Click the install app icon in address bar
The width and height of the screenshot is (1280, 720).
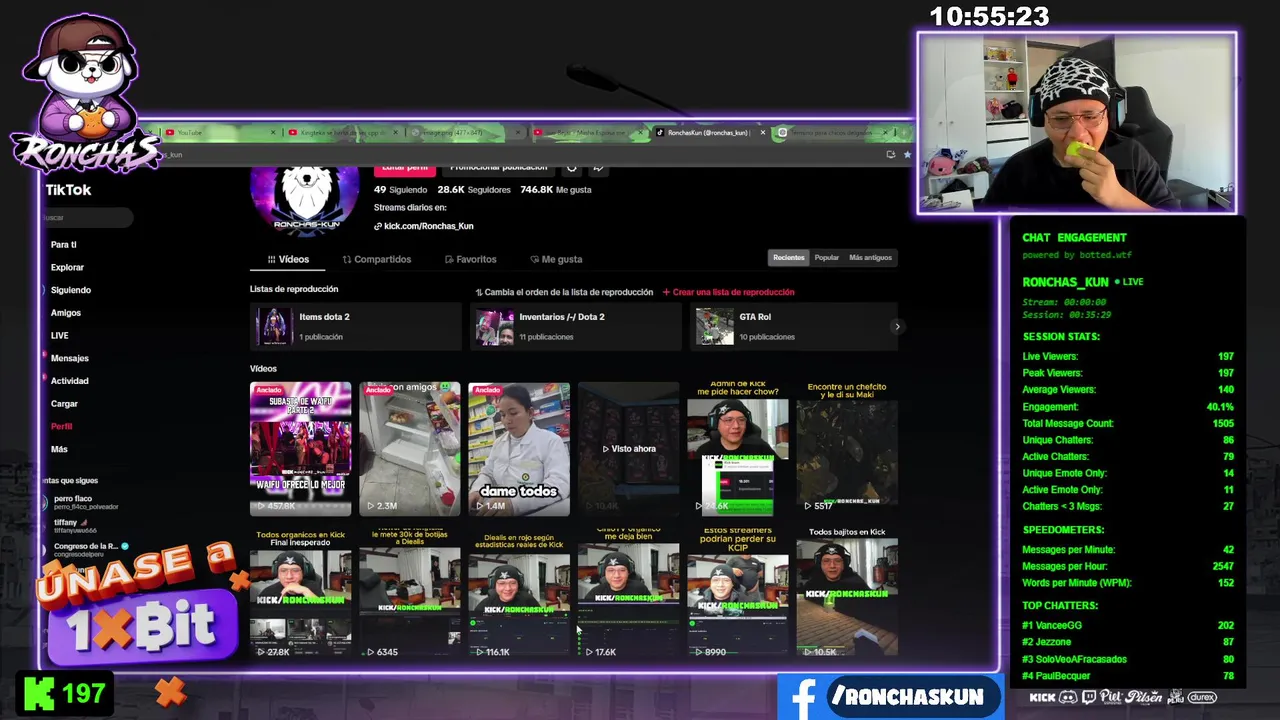pyautogui.click(x=891, y=154)
